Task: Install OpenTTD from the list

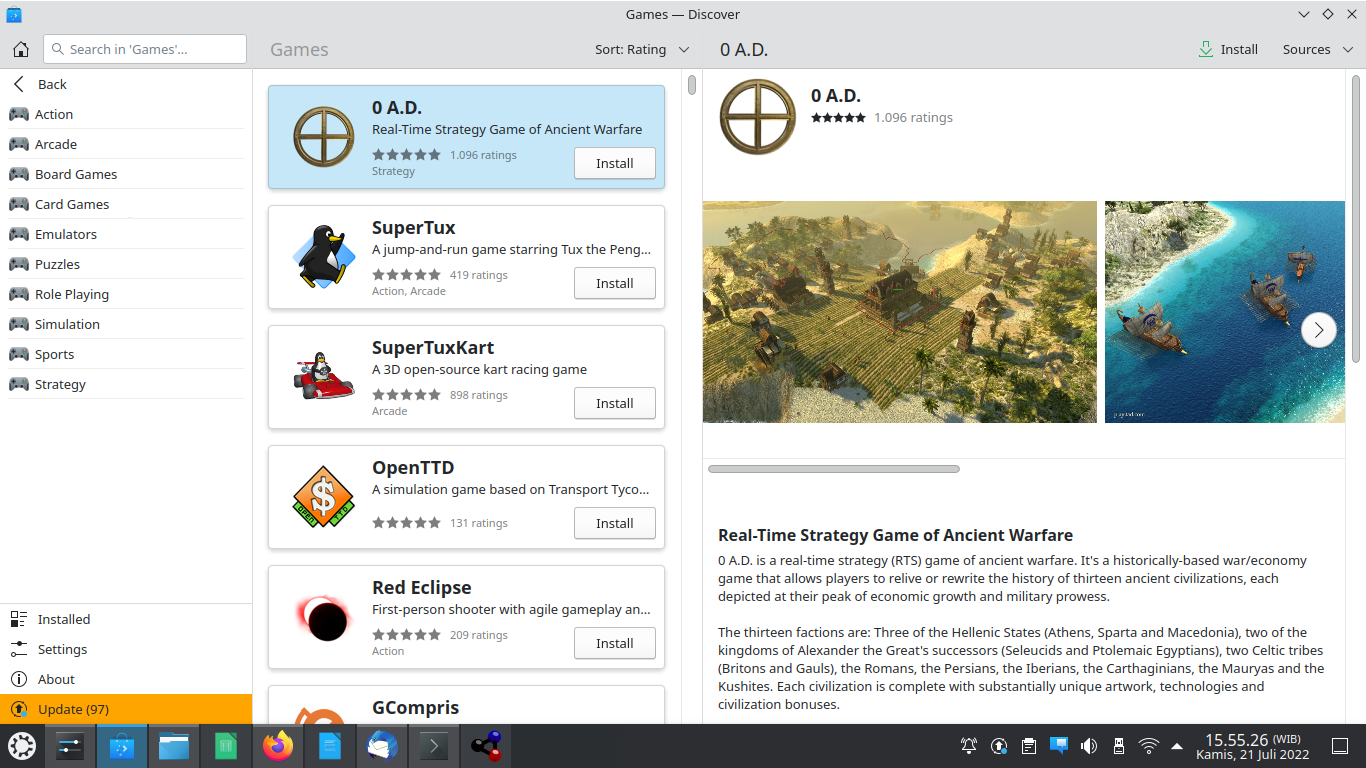Action: click(x=615, y=523)
